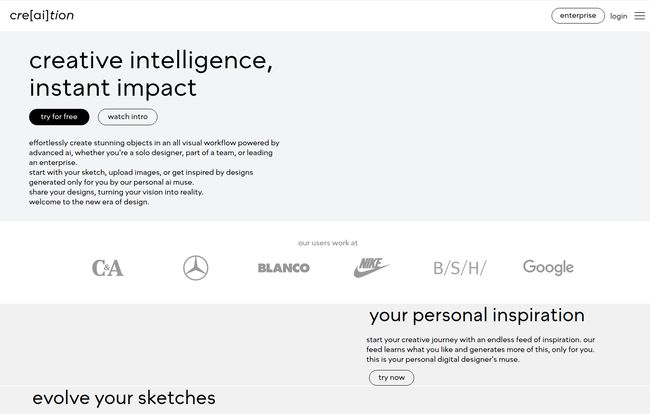Screen dimensions: 650x414
Task: Click the enterprise button
Action: 578,16
